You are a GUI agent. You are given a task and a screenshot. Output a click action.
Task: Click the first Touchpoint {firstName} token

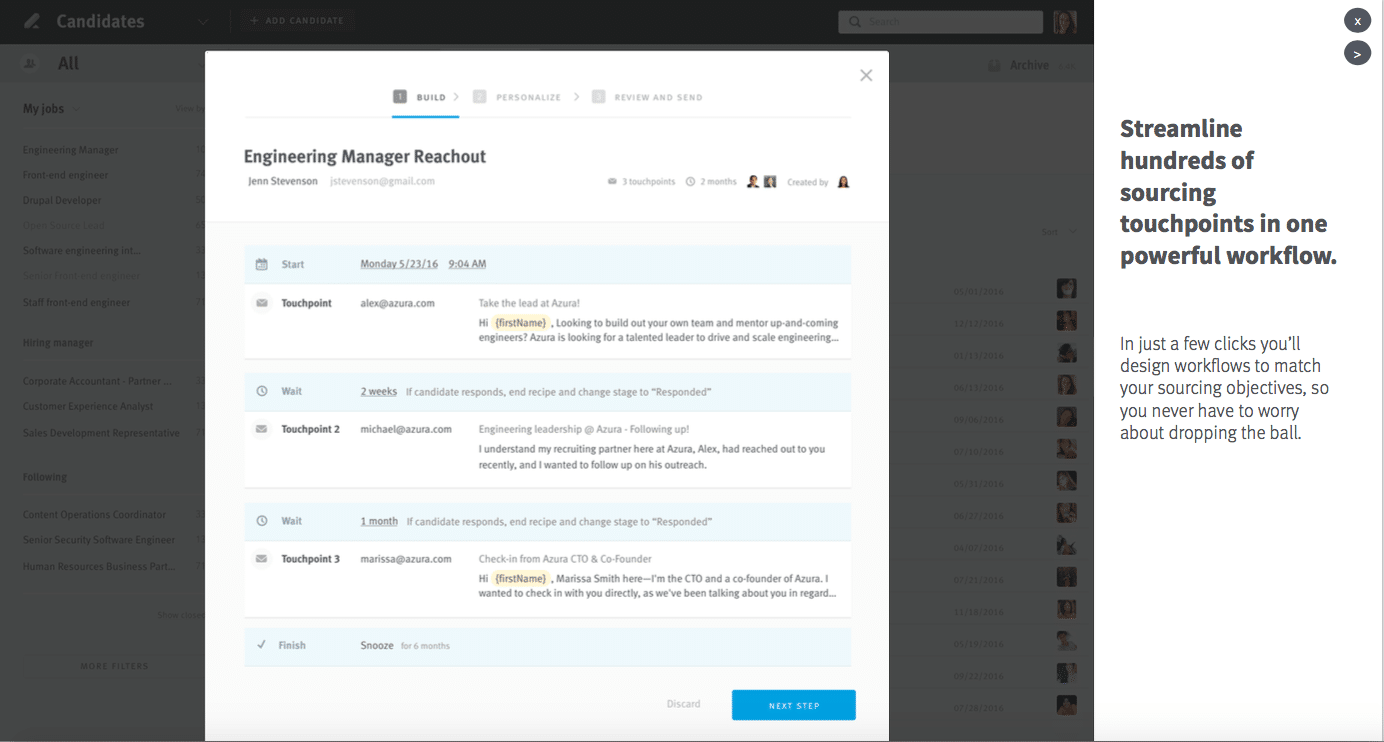pos(521,322)
